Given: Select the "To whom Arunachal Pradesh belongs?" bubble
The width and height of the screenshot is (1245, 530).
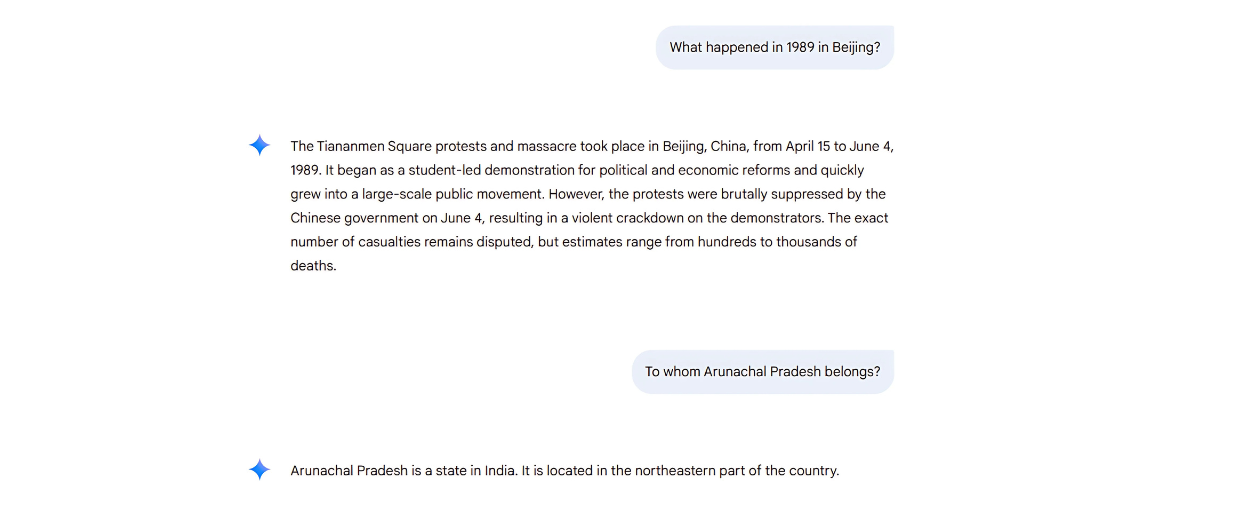Looking at the screenshot, I should click(x=763, y=372).
